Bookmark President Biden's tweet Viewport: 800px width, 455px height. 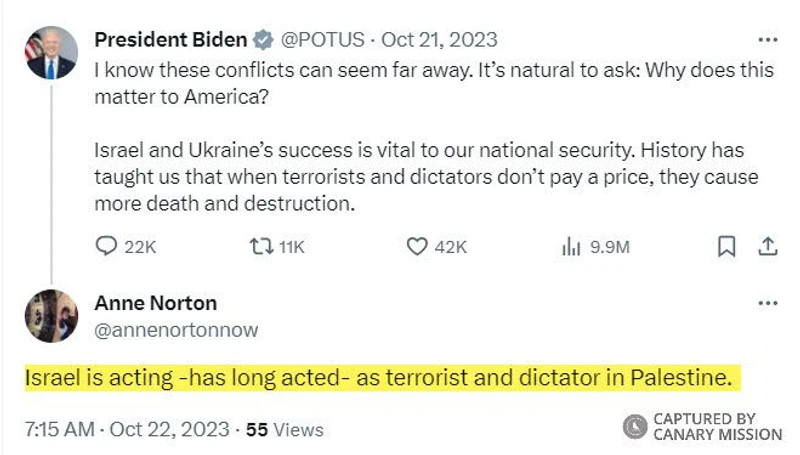728,246
